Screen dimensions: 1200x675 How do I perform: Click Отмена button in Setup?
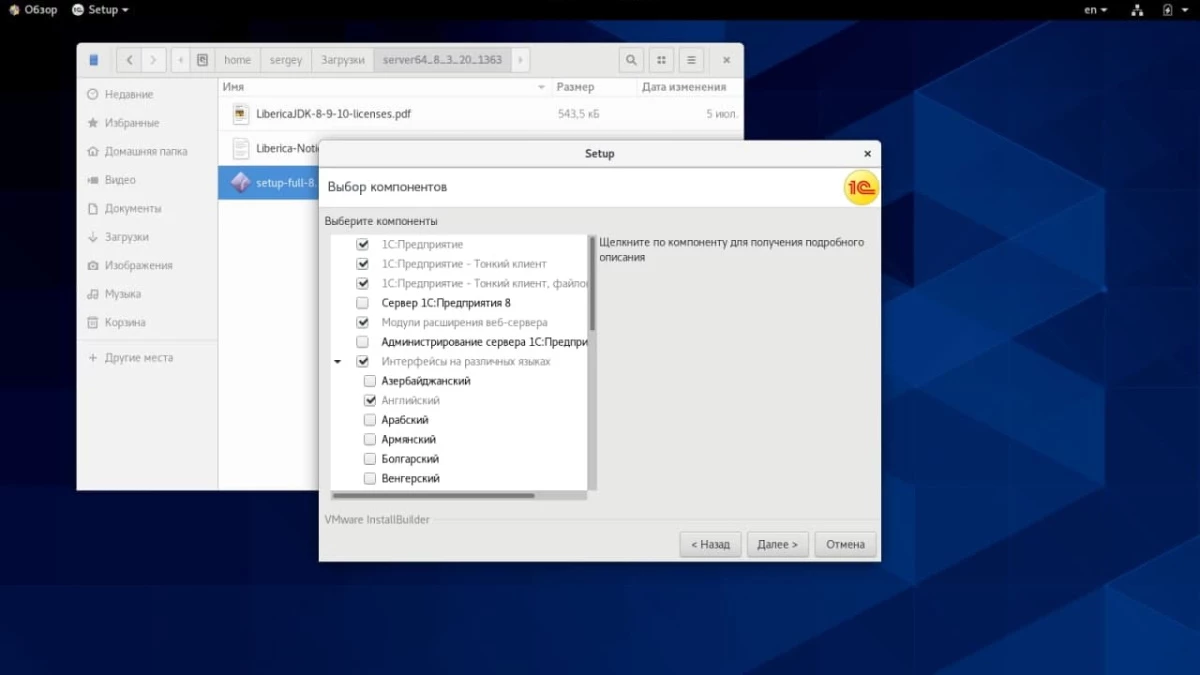pos(846,545)
